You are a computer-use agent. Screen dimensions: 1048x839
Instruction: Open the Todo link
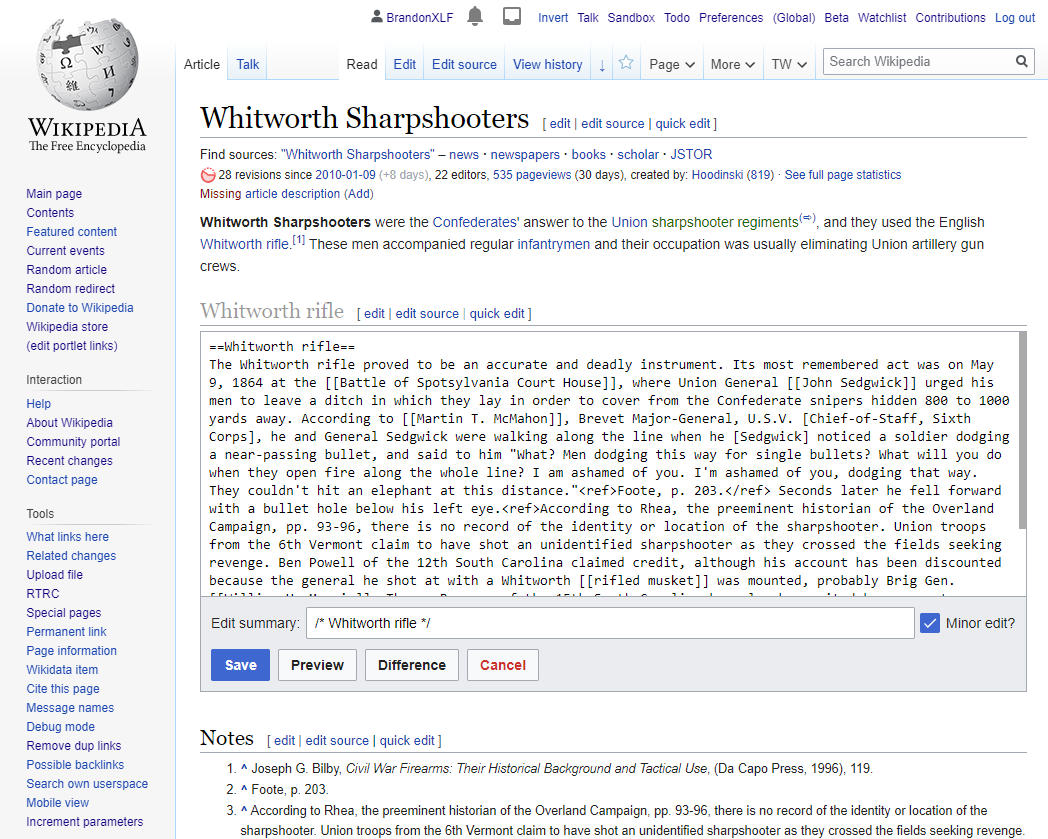tap(677, 17)
